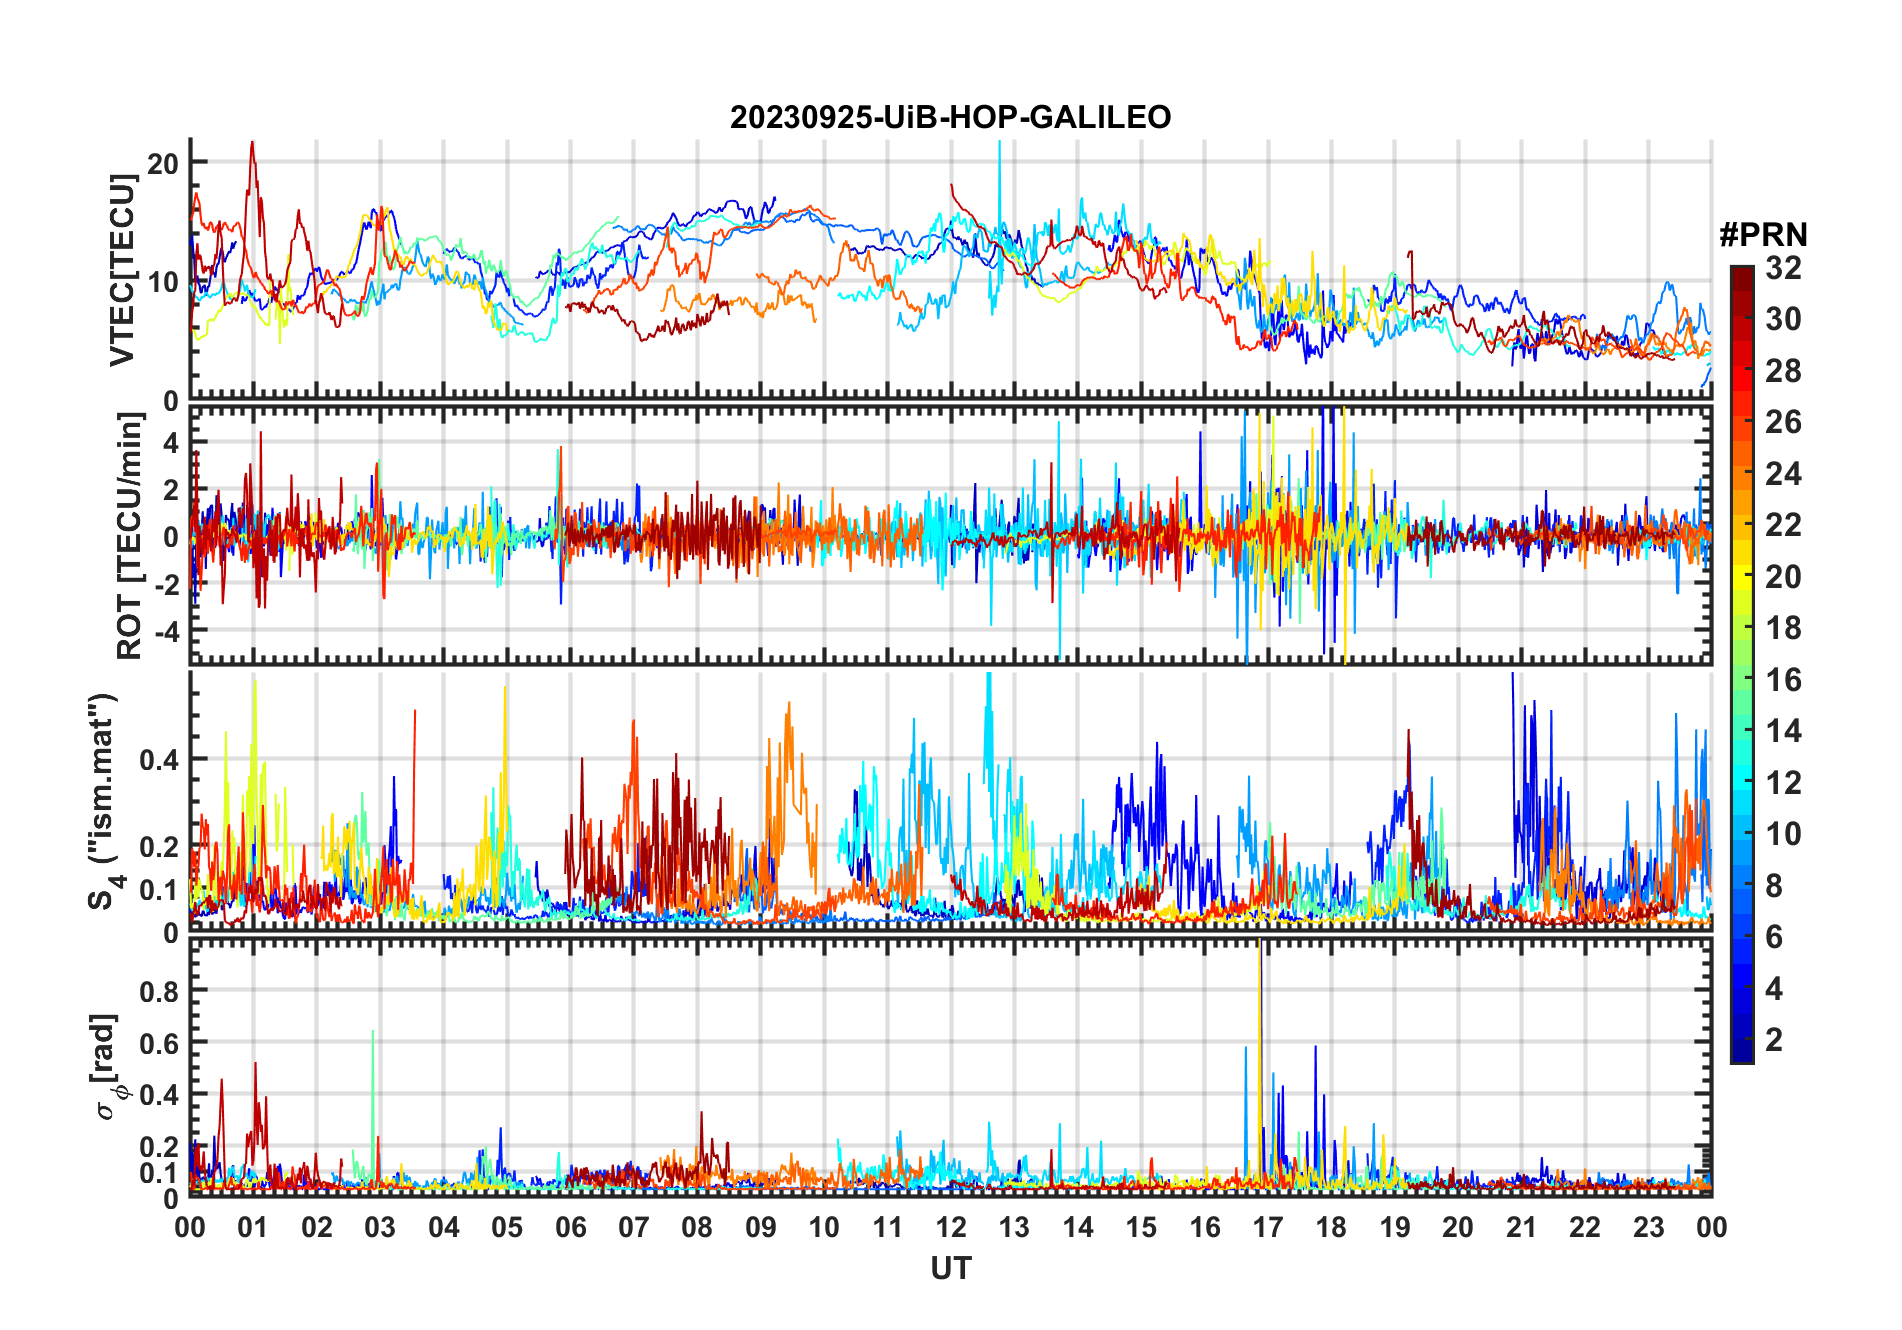Select UT axis tick label "15"
The height and width of the screenshot is (1330, 1902).
click(x=1141, y=1227)
